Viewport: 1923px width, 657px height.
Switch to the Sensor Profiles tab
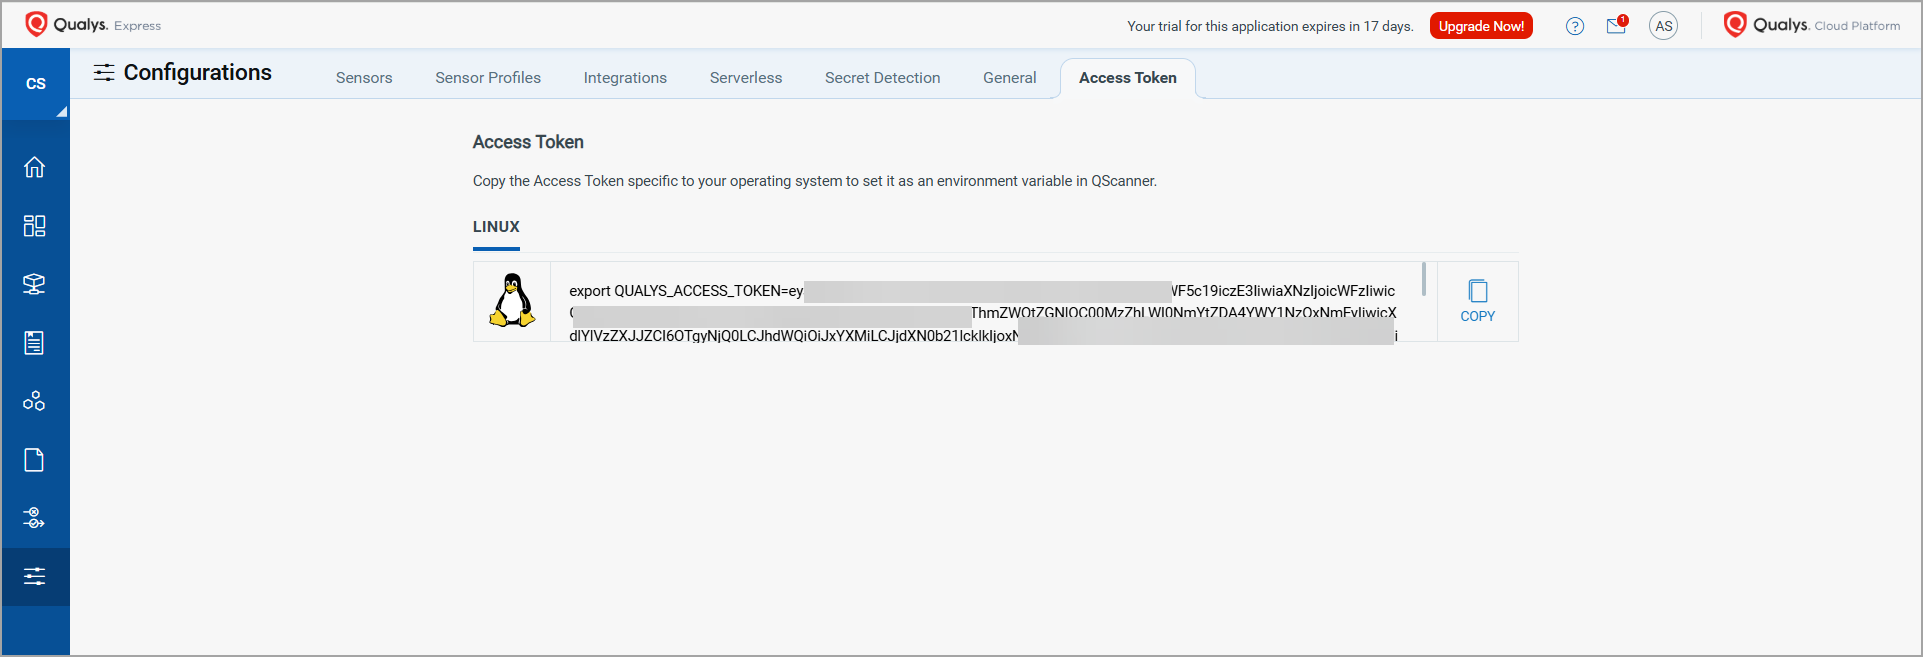(x=488, y=78)
